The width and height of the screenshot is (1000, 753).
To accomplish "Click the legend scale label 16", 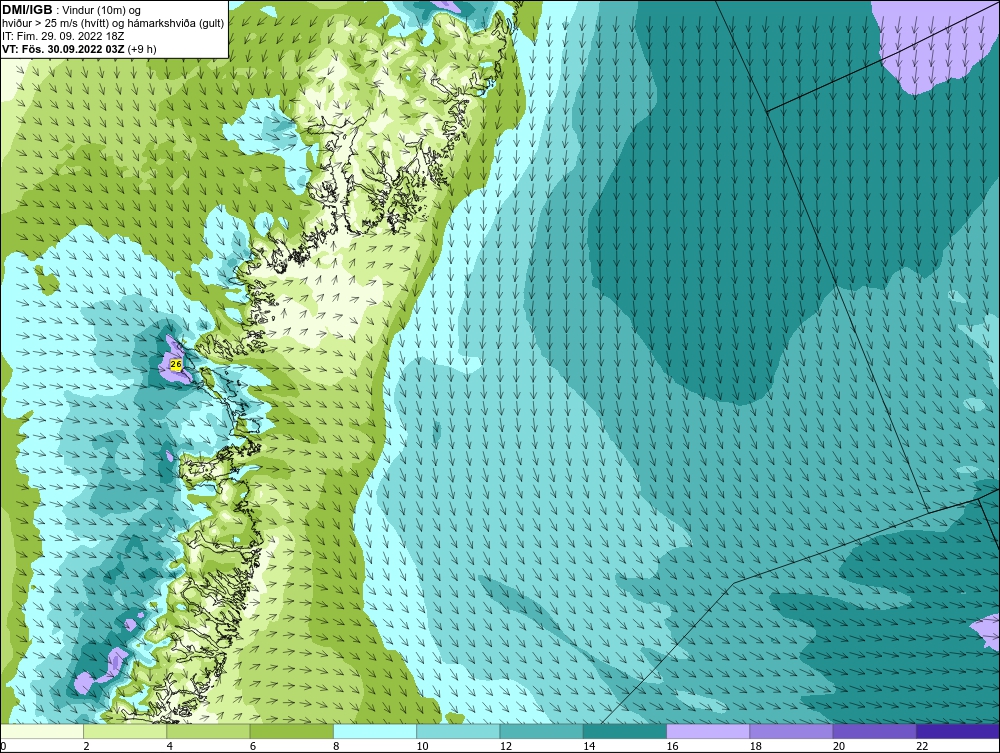I will pyautogui.click(x=673, y=747).
